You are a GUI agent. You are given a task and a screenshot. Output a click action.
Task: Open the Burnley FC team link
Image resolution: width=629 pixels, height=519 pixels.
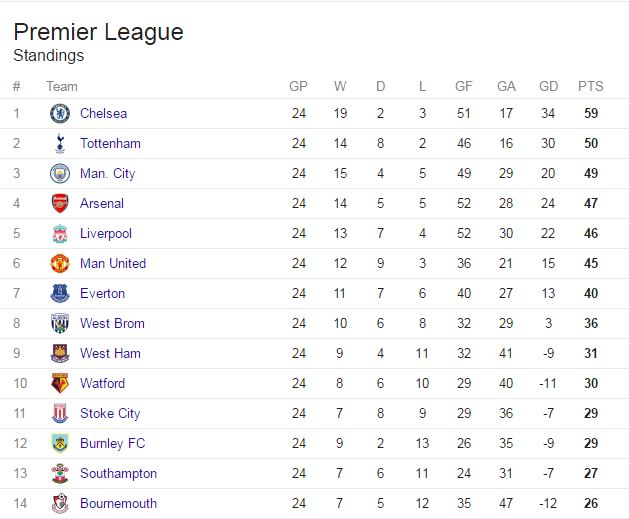tap(112, 443)
